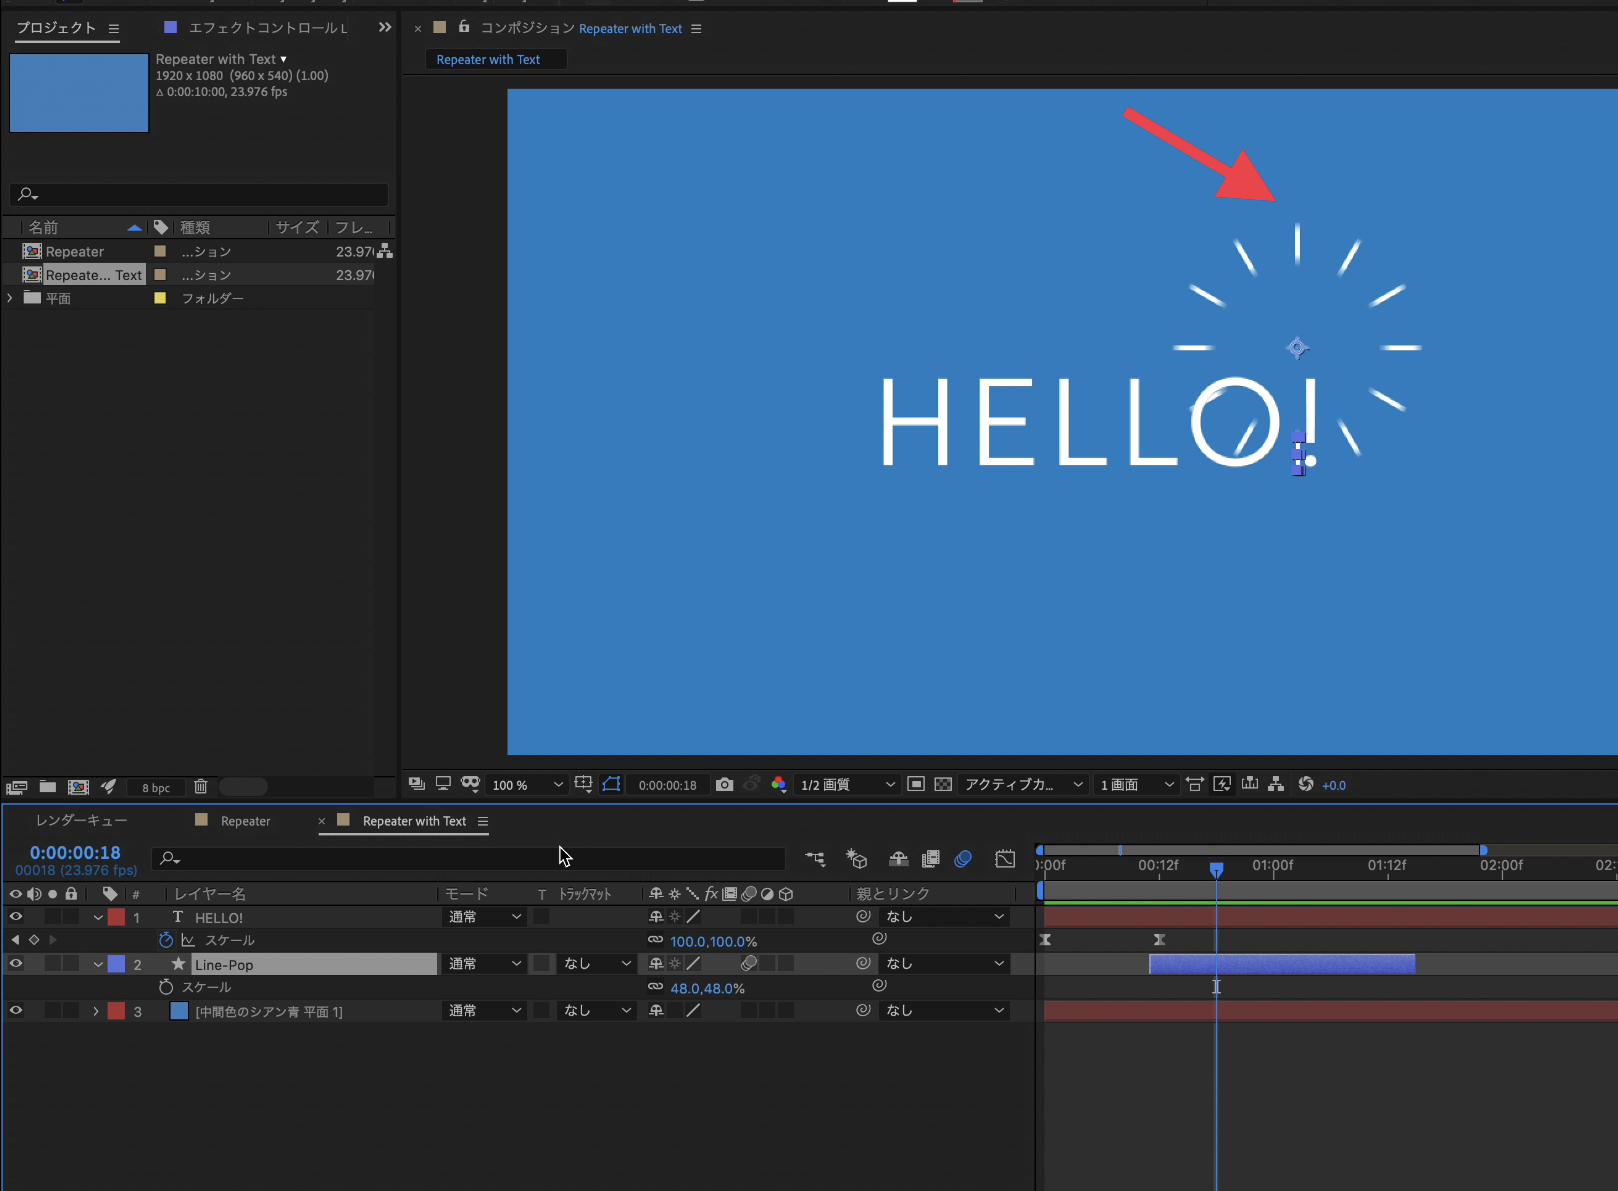This screenshot has height=1191, width=1618.
Task: Click the trash icon in Project panel
Action: (200, 787)
